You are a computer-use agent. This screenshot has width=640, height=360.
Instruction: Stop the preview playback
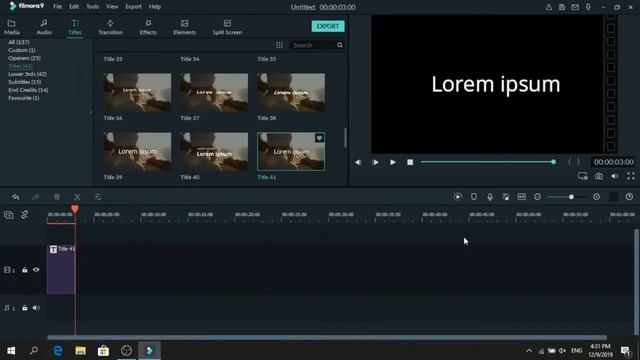pos(410,162)
